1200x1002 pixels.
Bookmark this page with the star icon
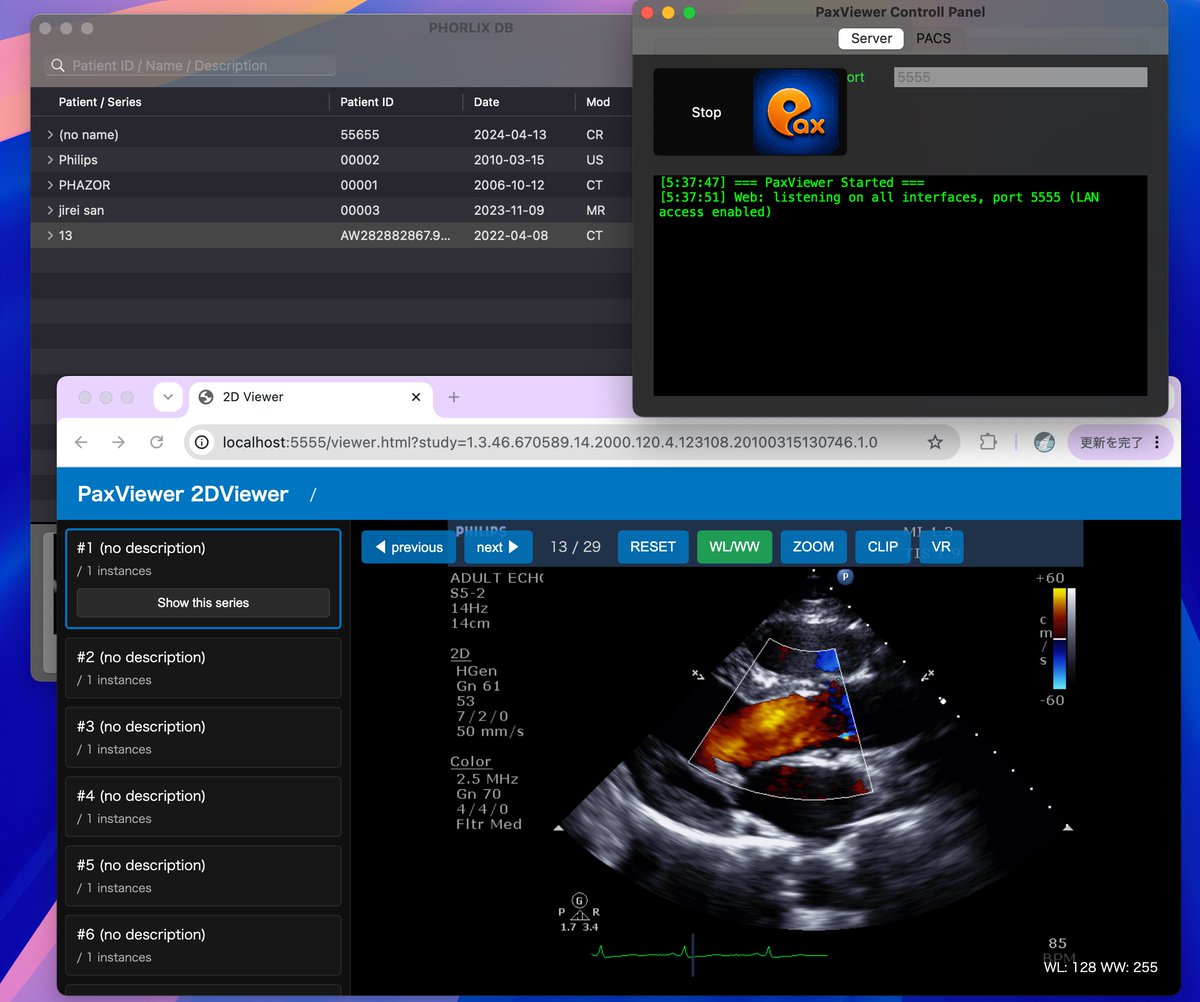tap(935, 442)
